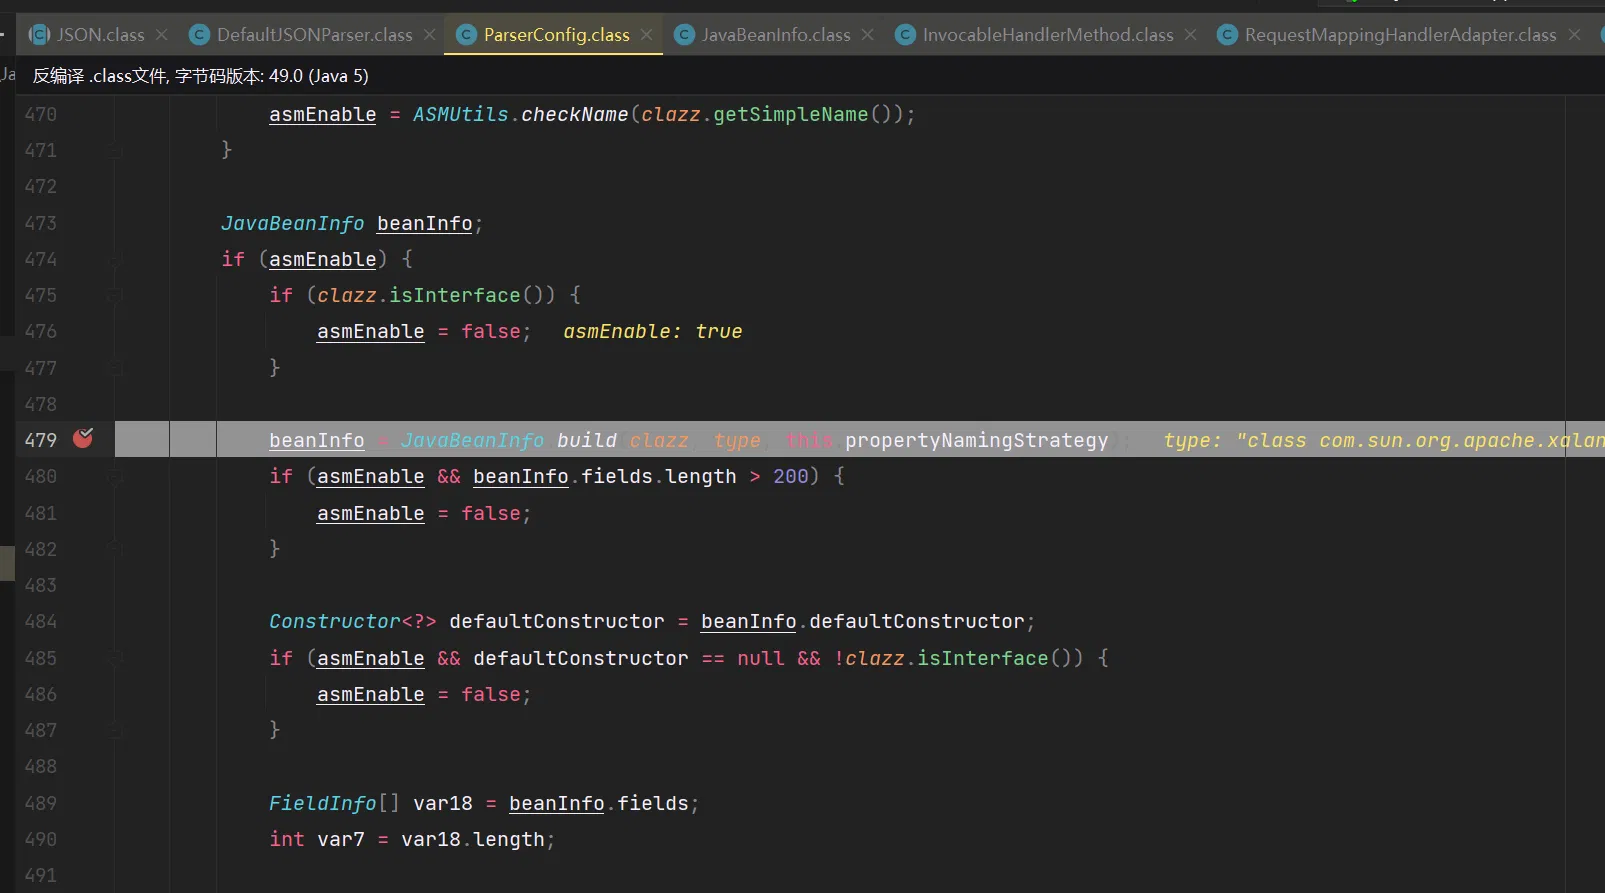The height and width of the screenshot is (893, 1605).
Task: Collapse the code block at line 474
Action: coord(115,260)
